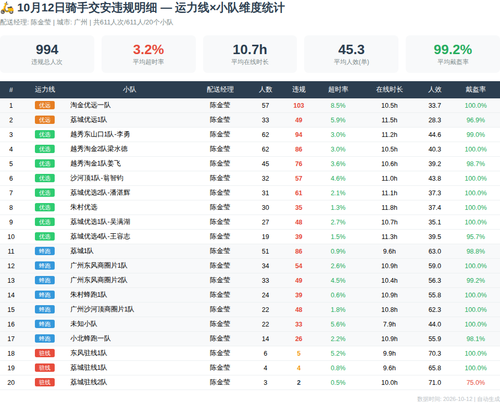The image size is (500, 403).
Task: Select team name 淘金优选一队
Action: coord(90,105)
